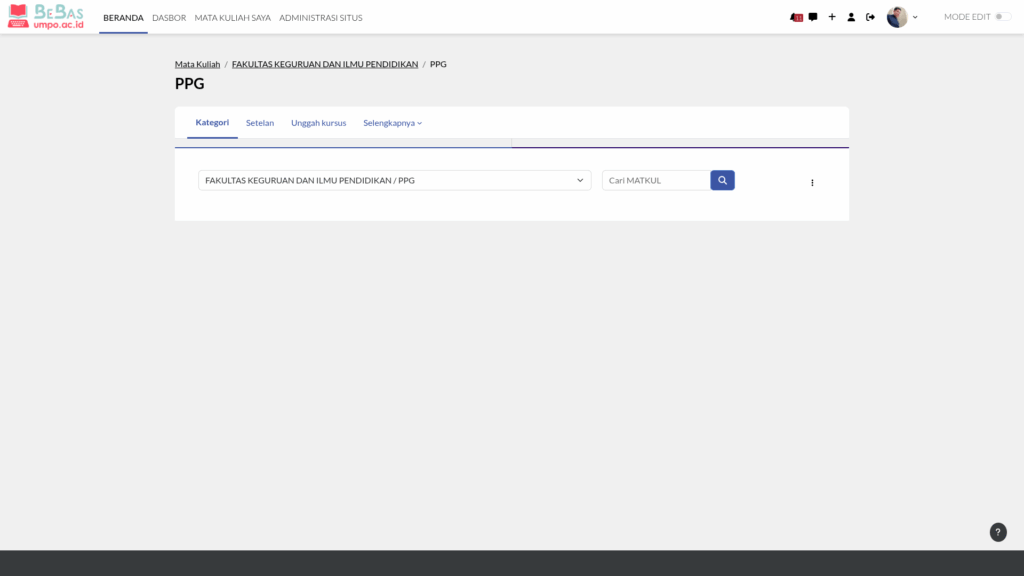The height and width of the screenshot is (576, 1024).
Task: Open the notifications bell icon
Action: (x=796, y=17)
